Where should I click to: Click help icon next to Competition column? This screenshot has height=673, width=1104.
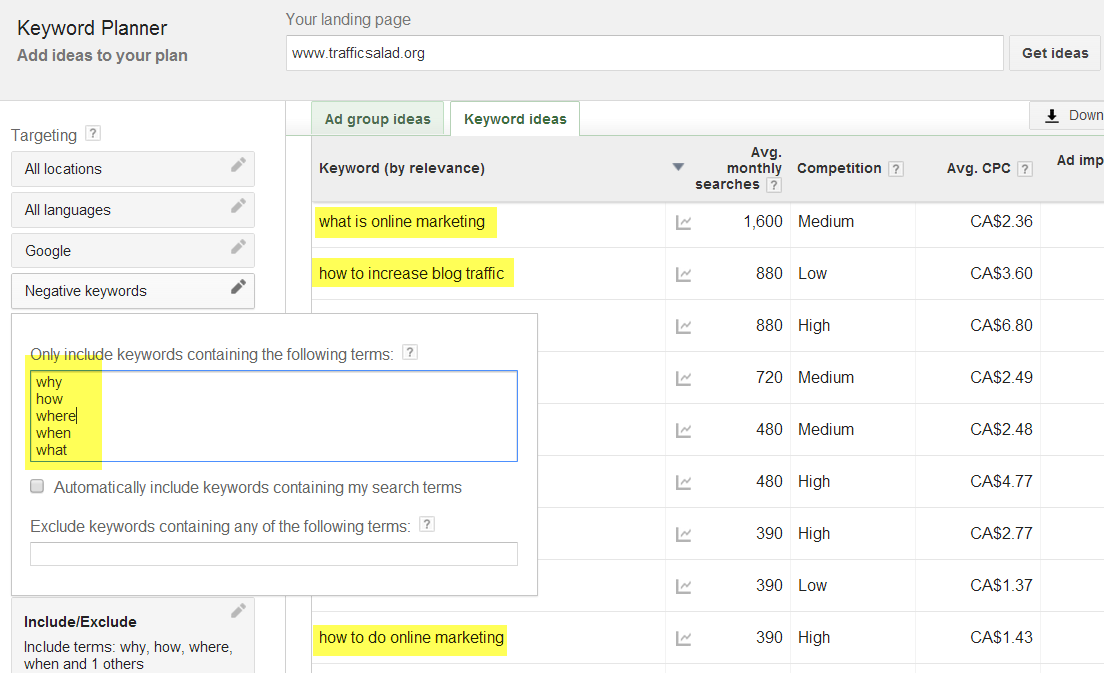(895, 169)
